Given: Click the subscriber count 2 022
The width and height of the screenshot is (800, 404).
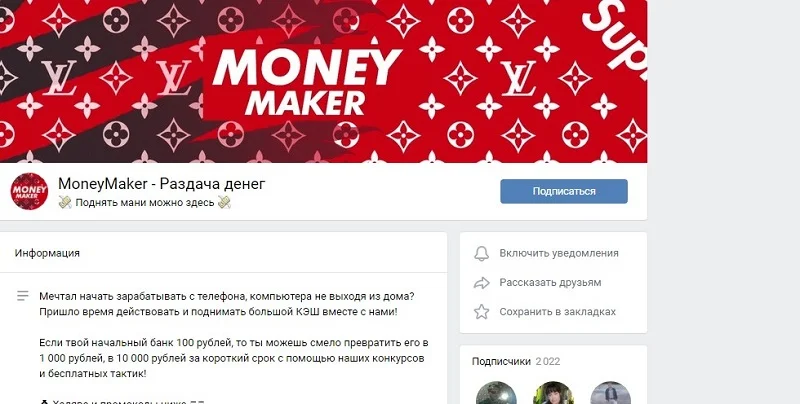Looking at the screenshot, I should click(547, 361).
